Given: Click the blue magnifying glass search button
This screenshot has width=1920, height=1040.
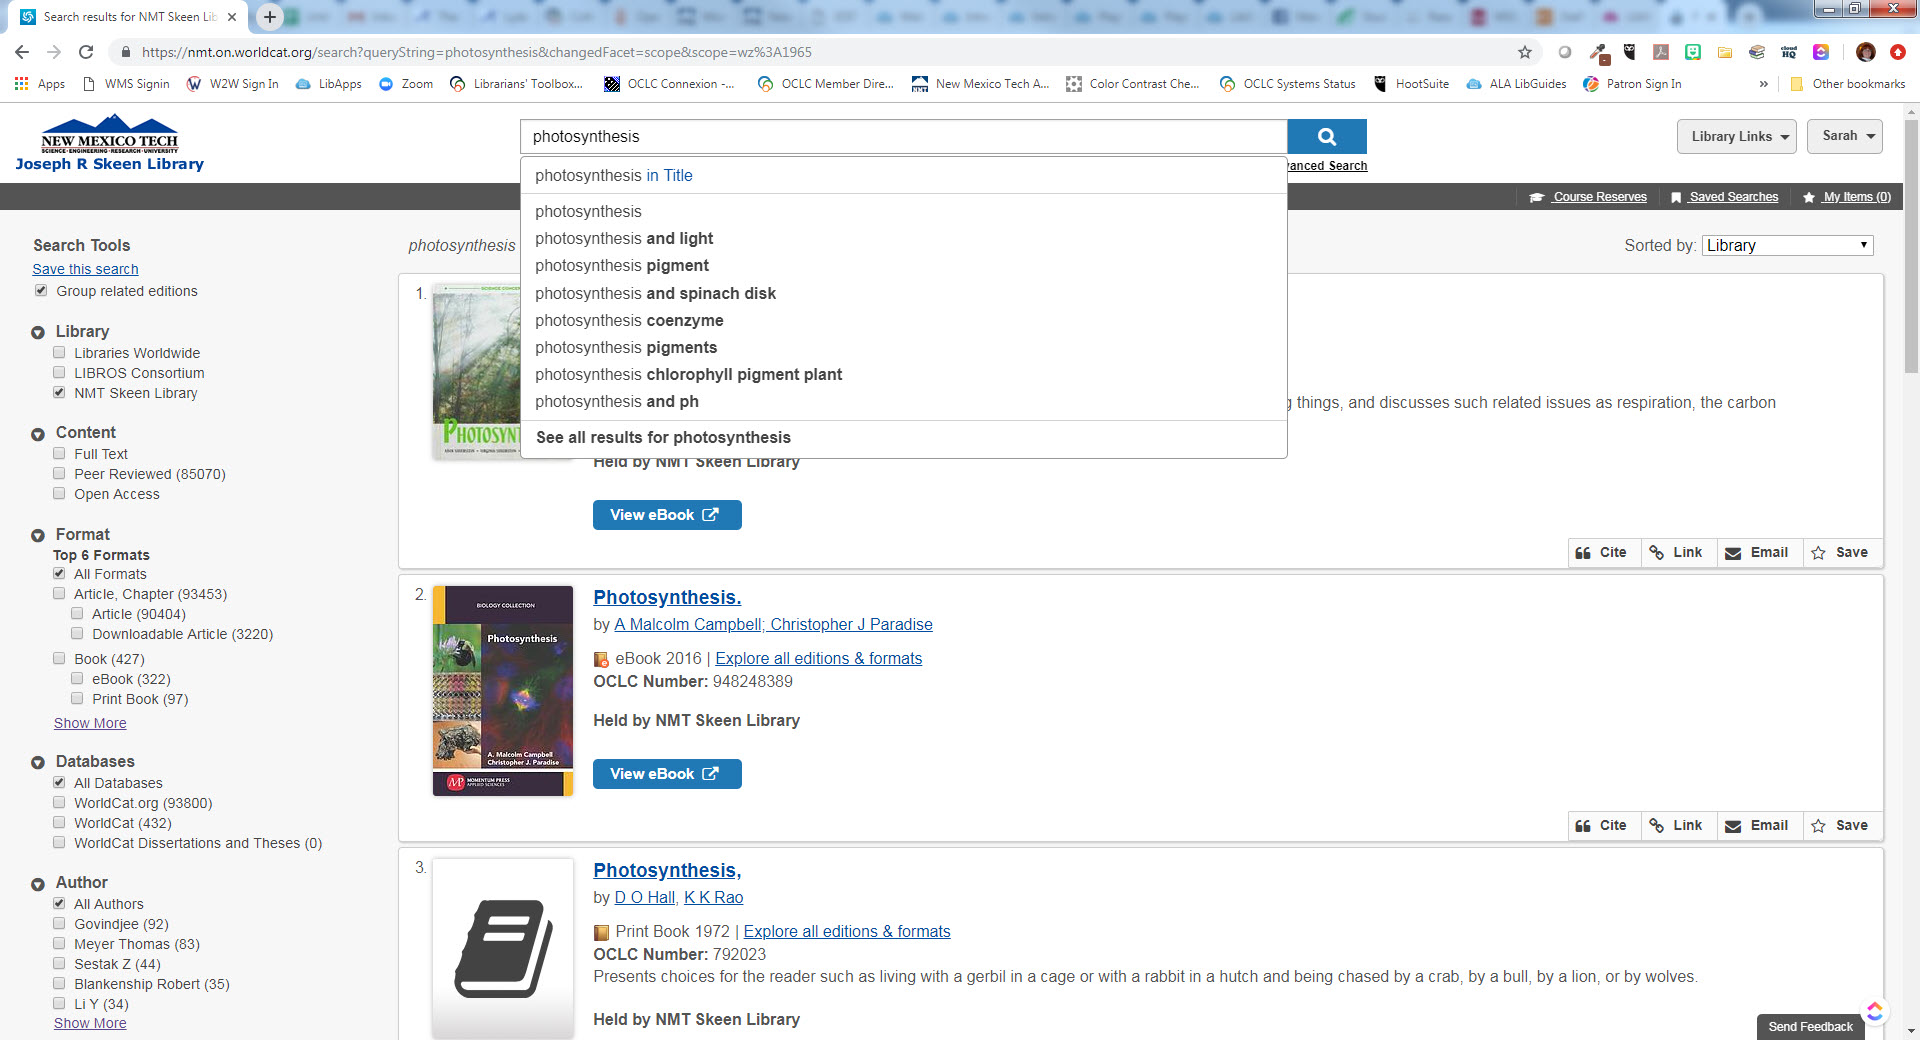Looking at the screenshot, I should tap(1326, 137).
